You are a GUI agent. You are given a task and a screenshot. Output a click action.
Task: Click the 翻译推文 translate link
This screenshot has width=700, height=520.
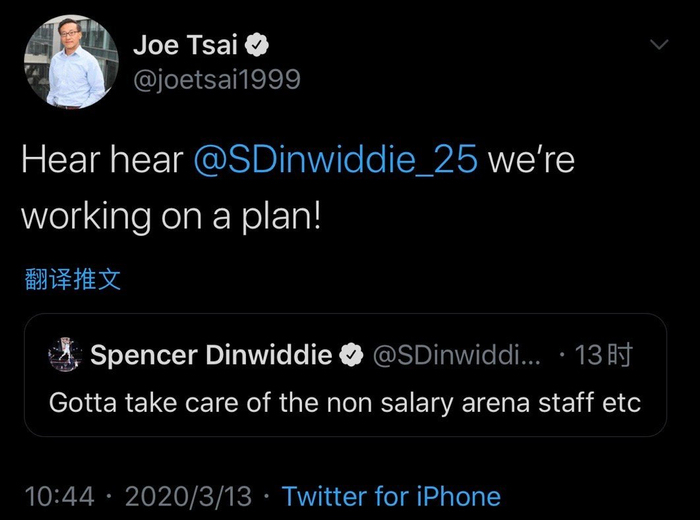point(72,279)
